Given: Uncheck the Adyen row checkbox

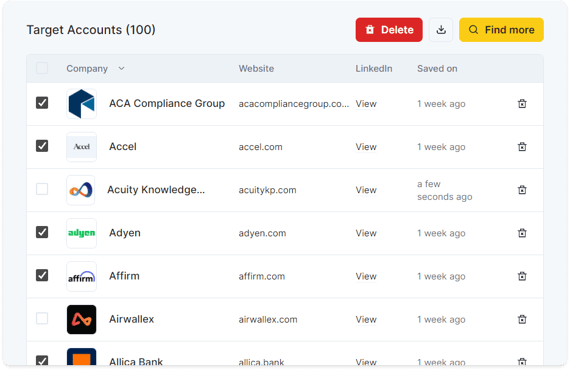Looking at the screenshot, I should pos(42,232).
